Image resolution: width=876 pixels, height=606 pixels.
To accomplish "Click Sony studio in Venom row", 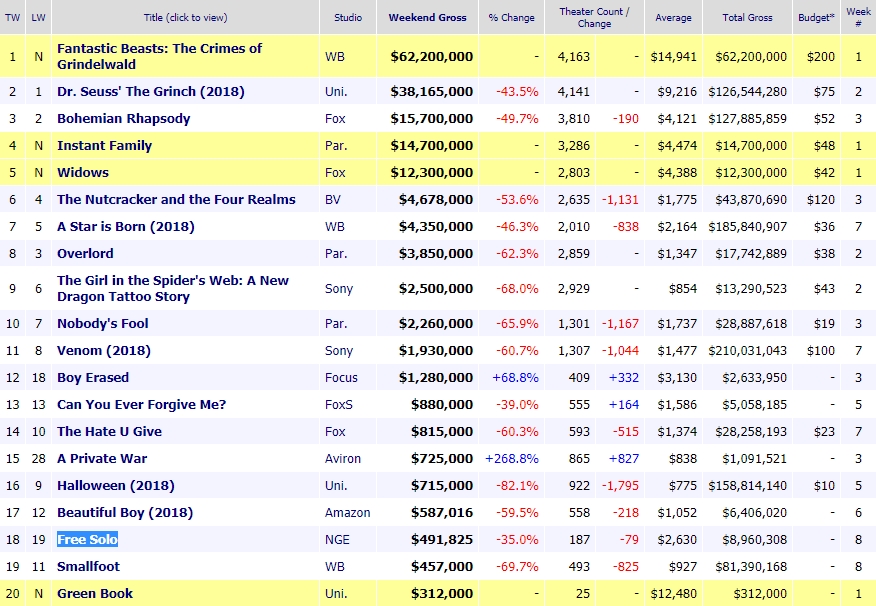I will (x=339, y=351).
